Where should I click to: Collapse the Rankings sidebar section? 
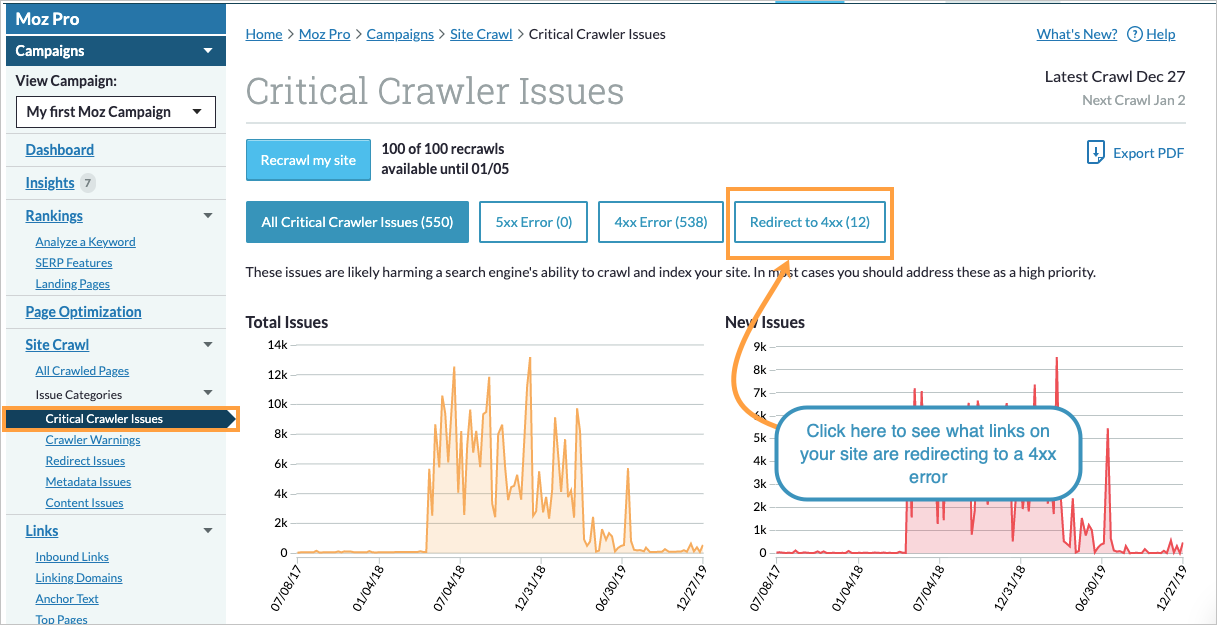[208, 215]
